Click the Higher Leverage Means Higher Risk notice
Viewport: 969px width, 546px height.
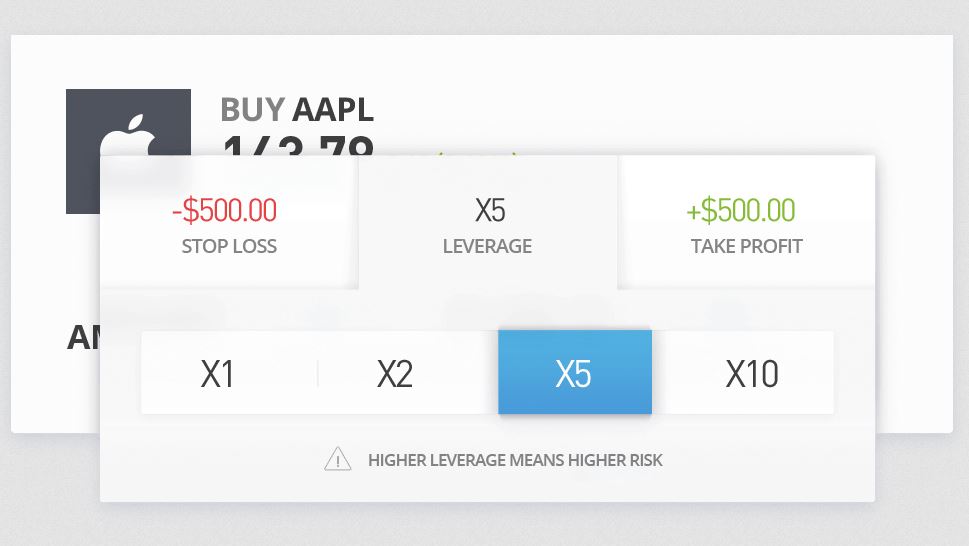click(x=515, y=460)
